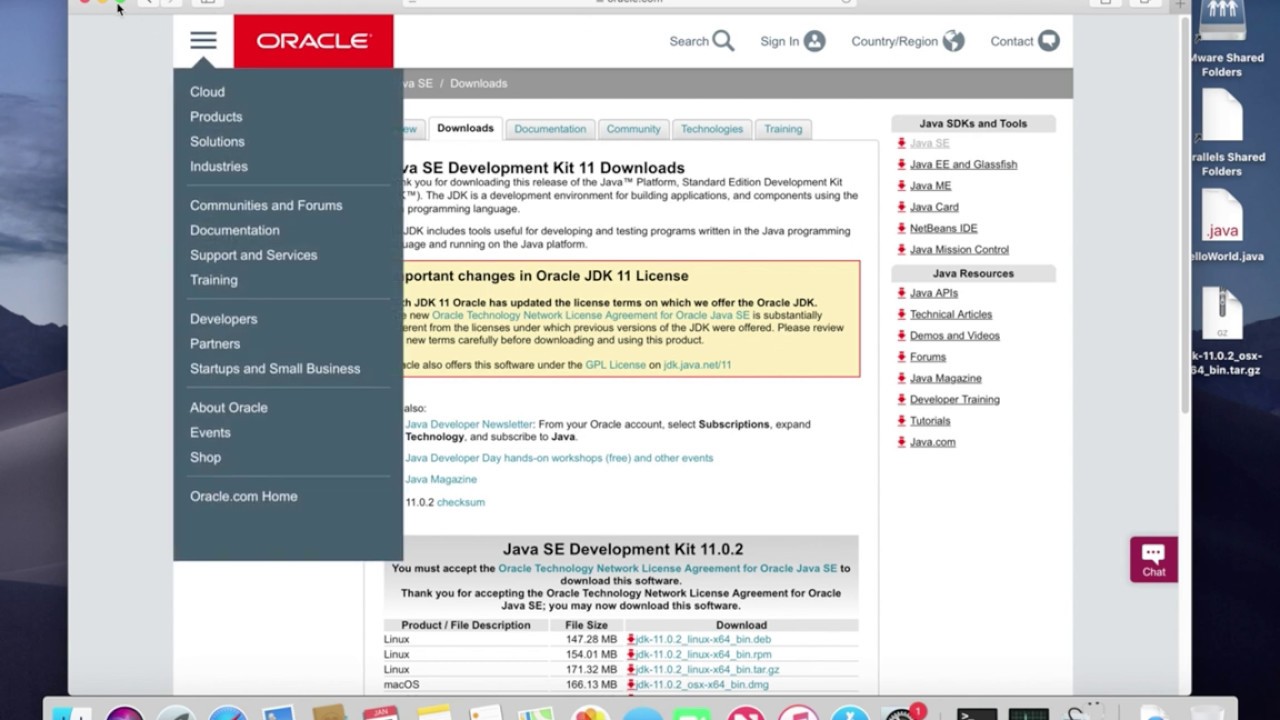The image size is (1280, 720).
Task: Click the Sign In user icon
Action: tap(815, 41)
